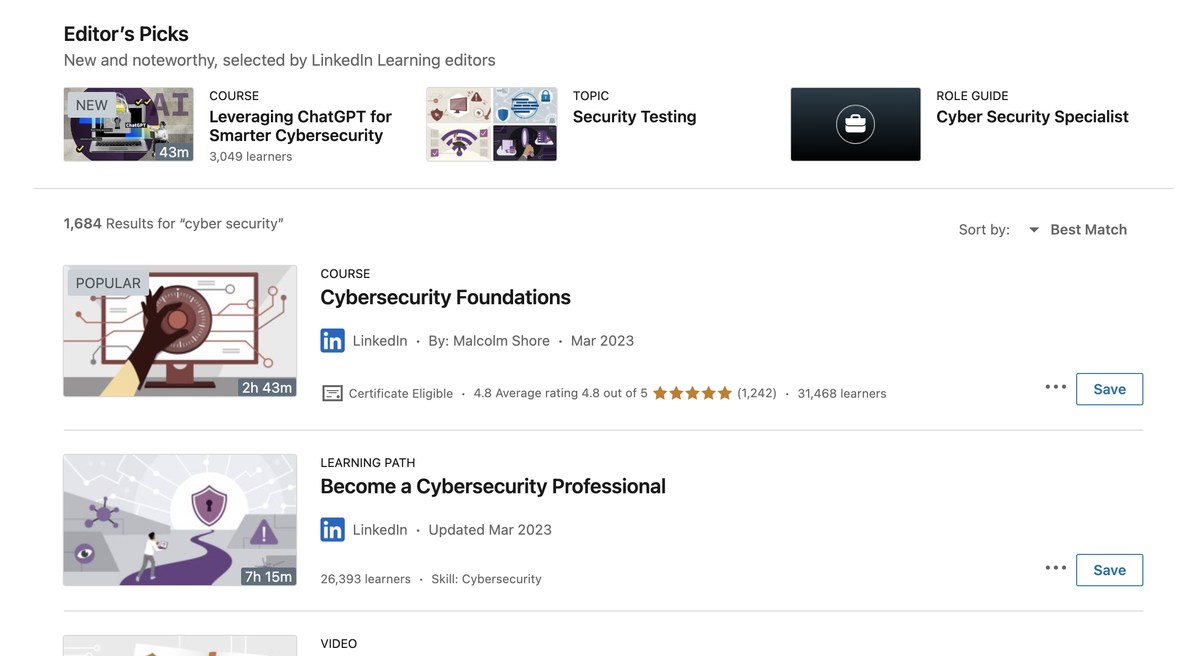The height and width of the screenshot is (656, 1200).
Task: Click the Certificate Eligible badge icon
Action: (x=331, y=393)
